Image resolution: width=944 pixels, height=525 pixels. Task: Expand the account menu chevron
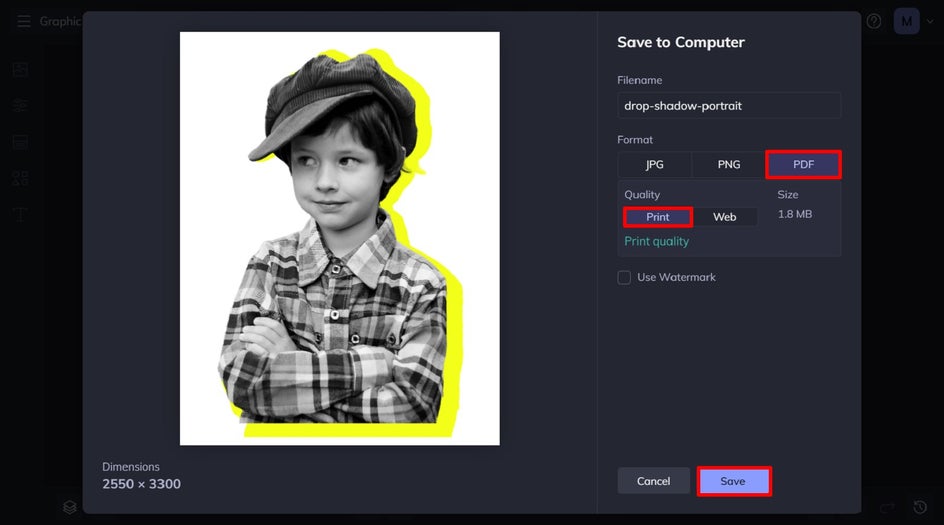(x=930, y=22)
